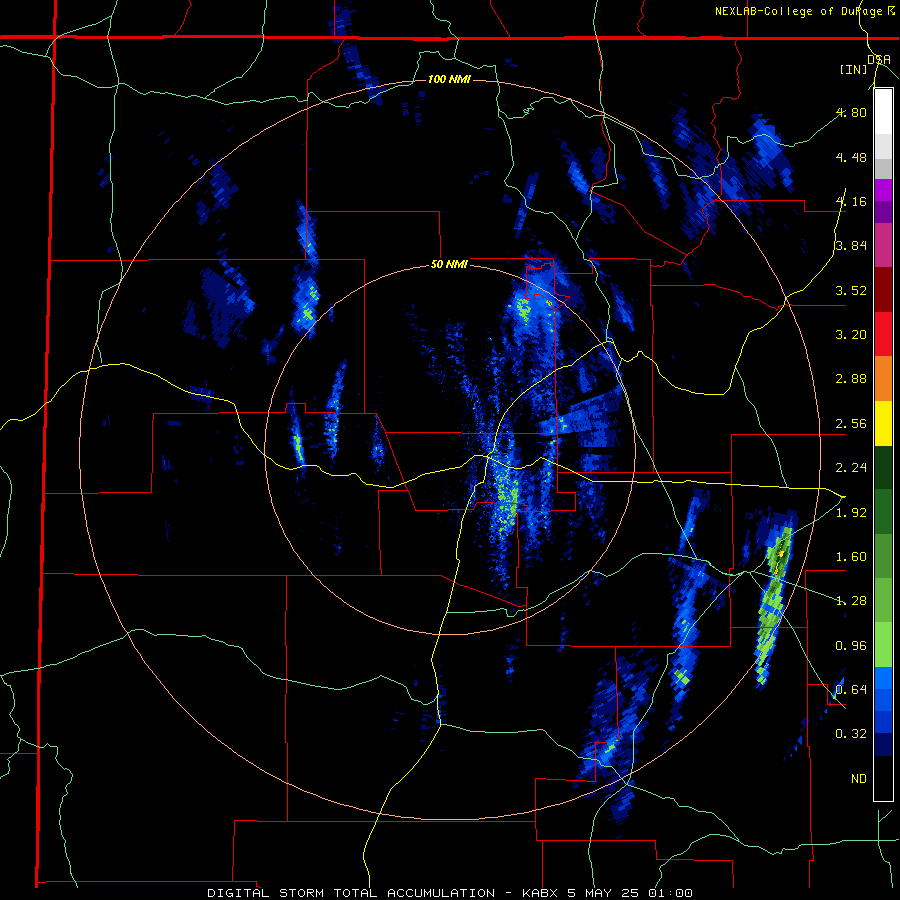Click the 0.96 legend value
Image resolution: width=900 pixels, height=900 pixels.
click(851, 646)
